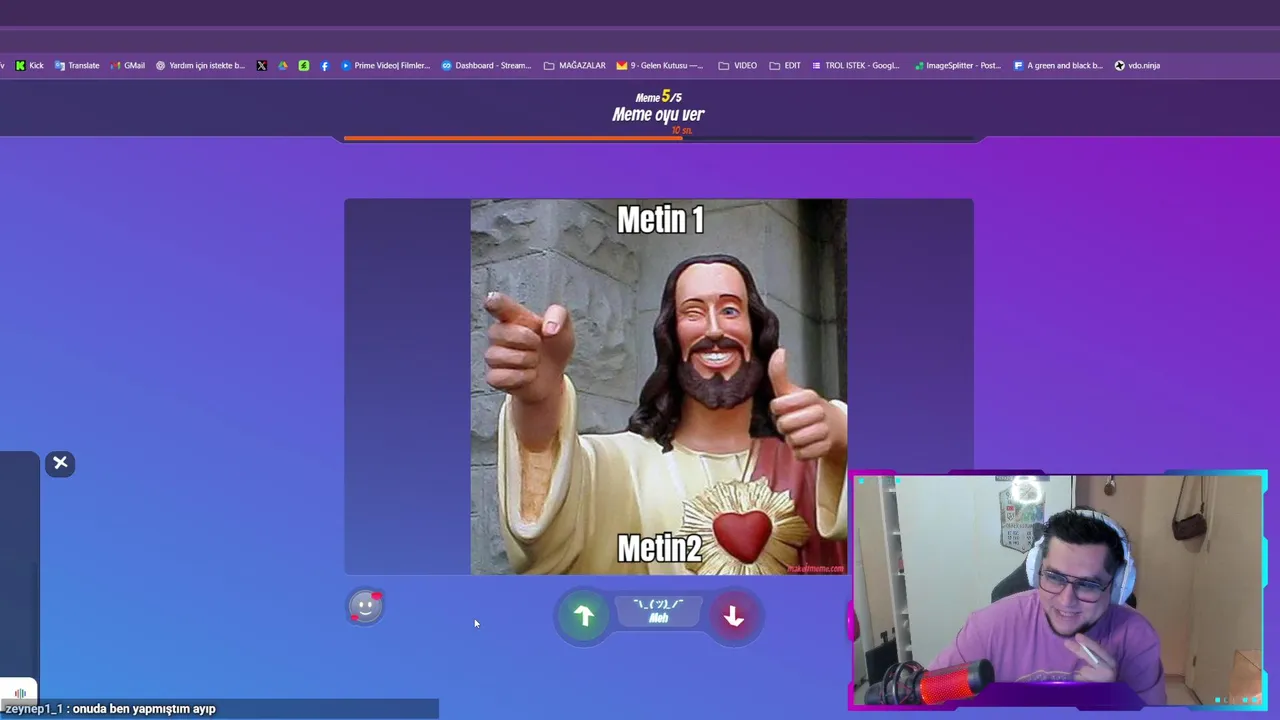Open the X (Twitter) bookmark icon
Viewport: 1280px width, 720px height.
262,66
